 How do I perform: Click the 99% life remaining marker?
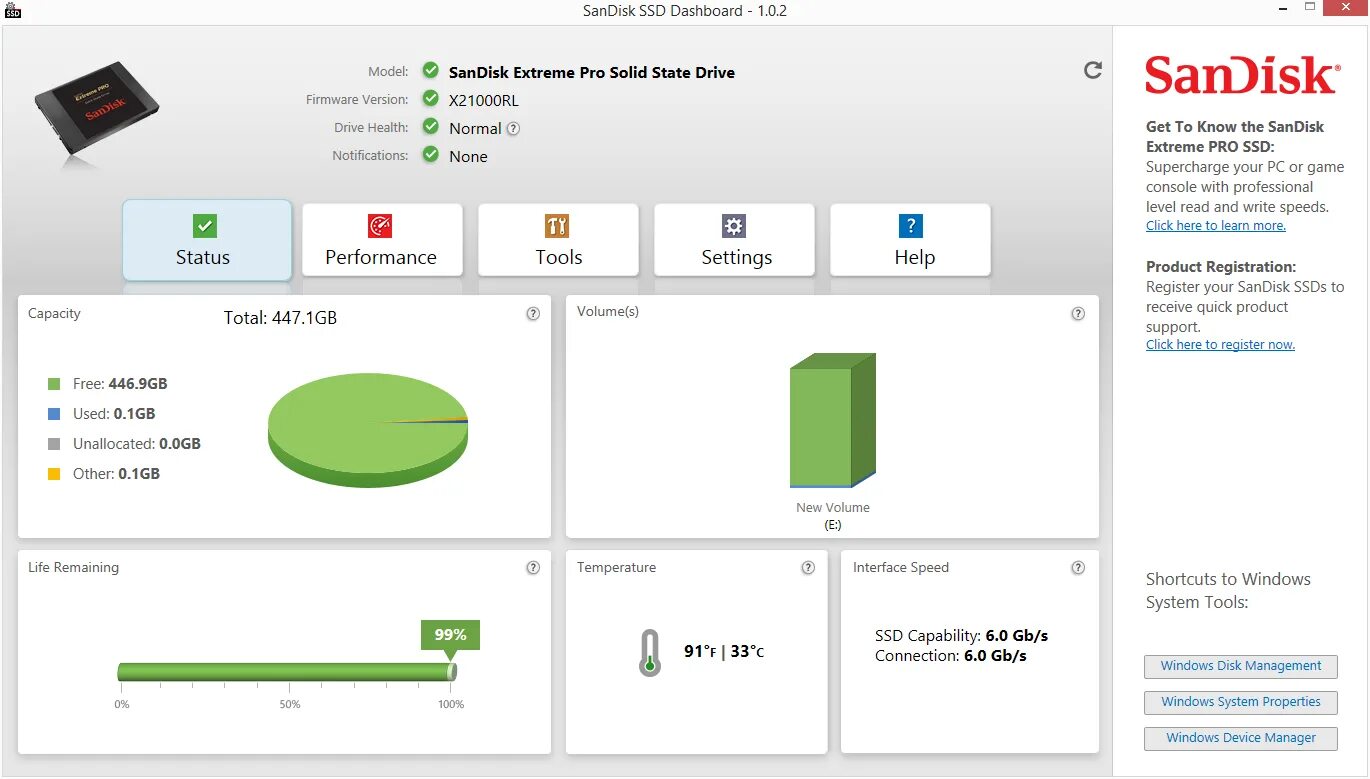click(450, 635)
